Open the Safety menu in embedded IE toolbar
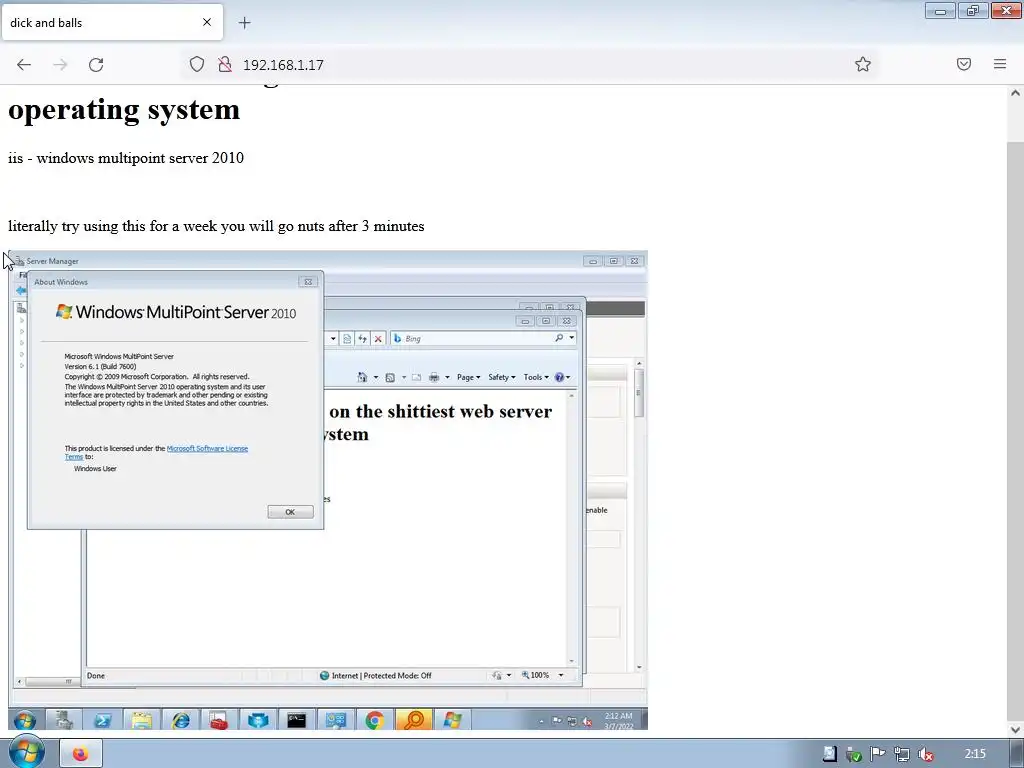The image size is (1024, 768). pyautogui.click(x=502, y=377)
